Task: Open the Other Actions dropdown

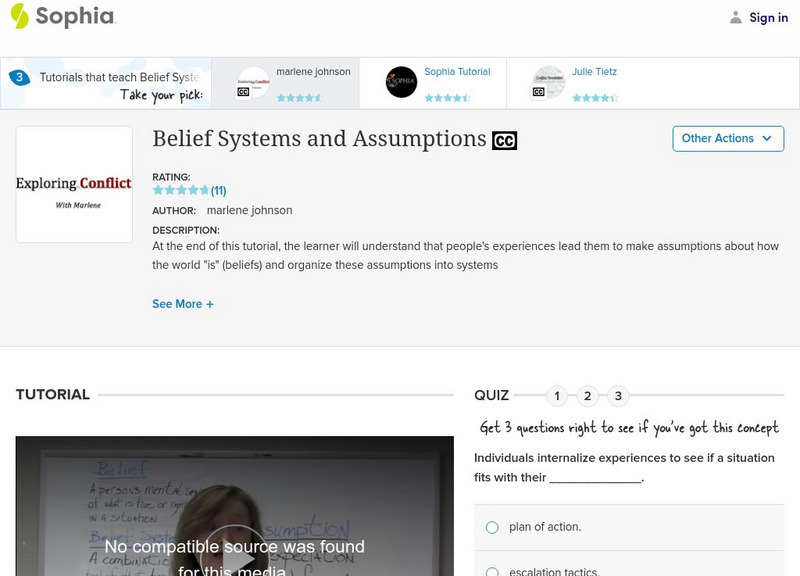Action: pos(728,139)
